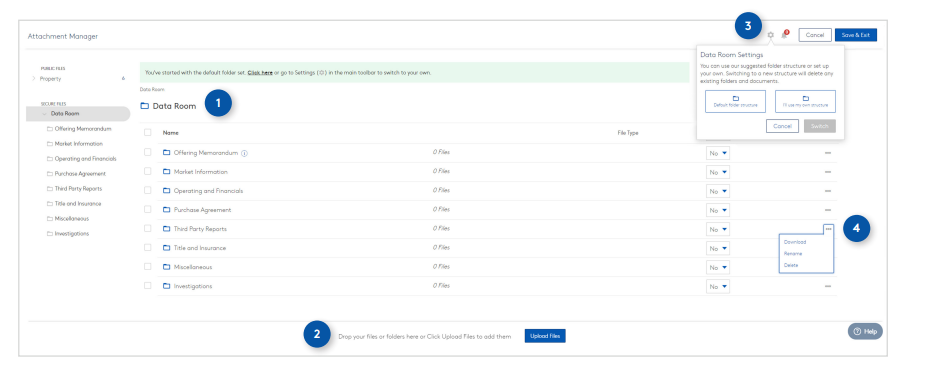
Task: Click folder icon of Third Party Reports row
Action: (167, 228)
